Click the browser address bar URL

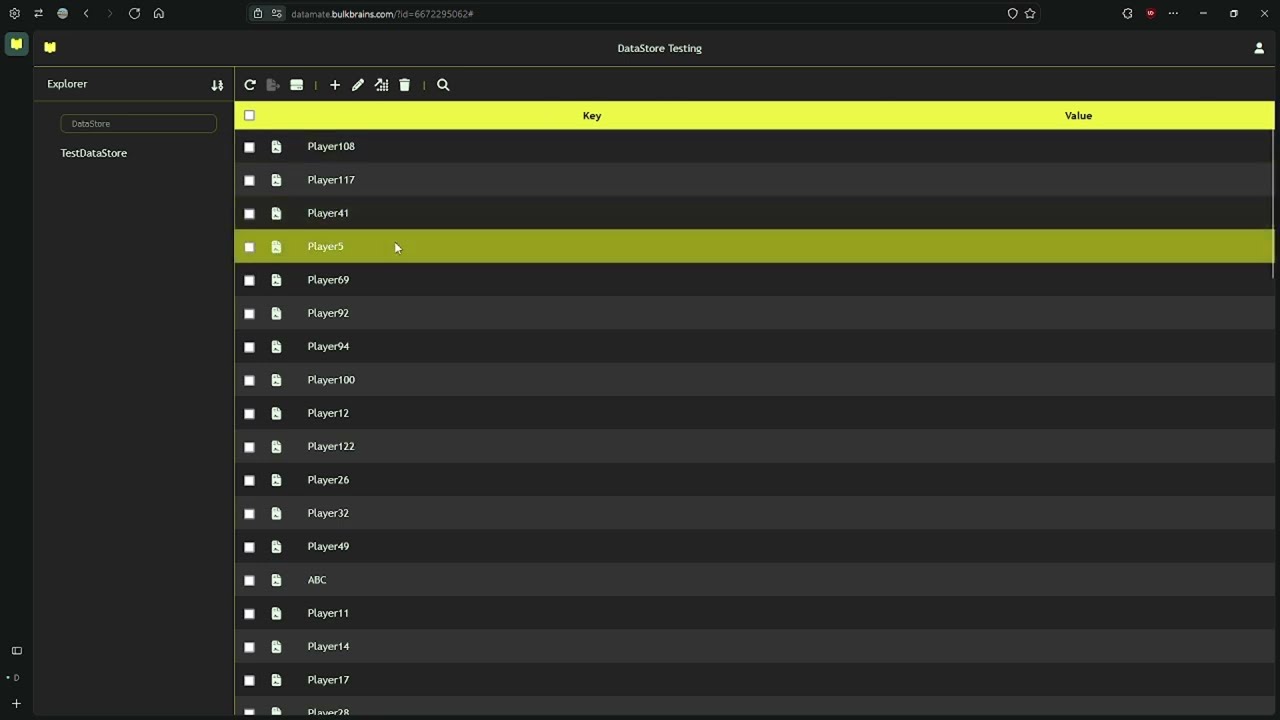[382, 14]
